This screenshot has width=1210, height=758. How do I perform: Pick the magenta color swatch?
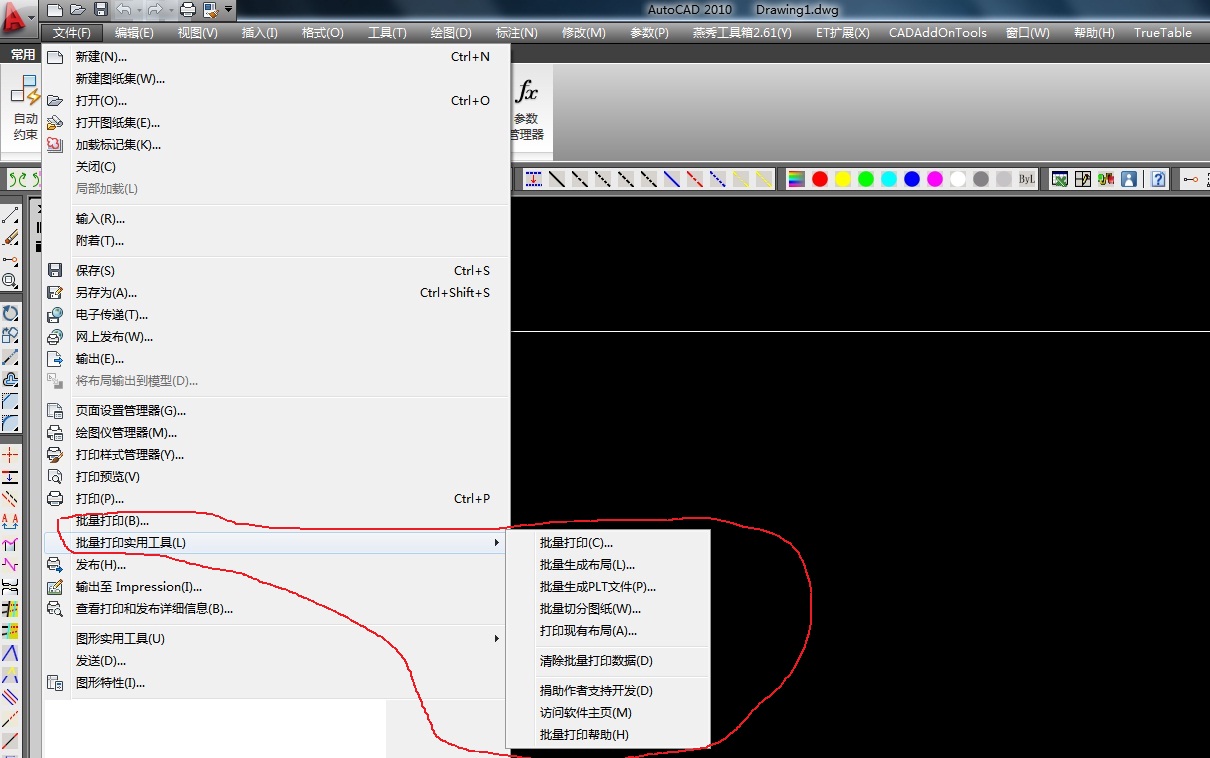coord(935,179)
